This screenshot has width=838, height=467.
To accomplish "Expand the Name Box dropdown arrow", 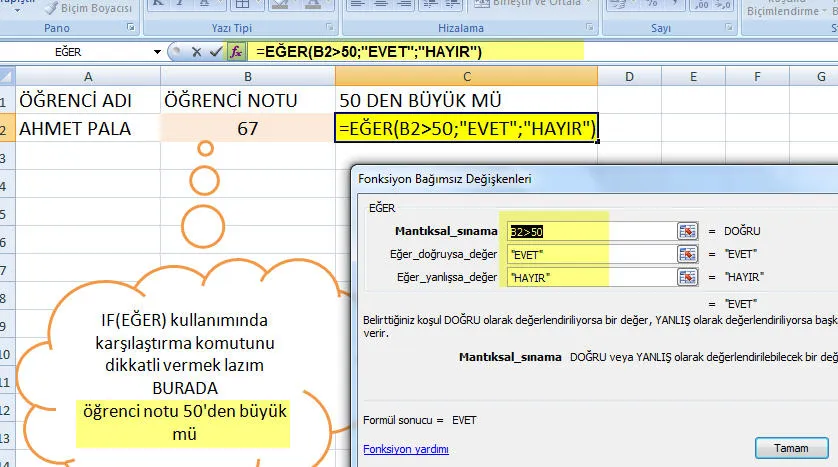I will [157, 51].
